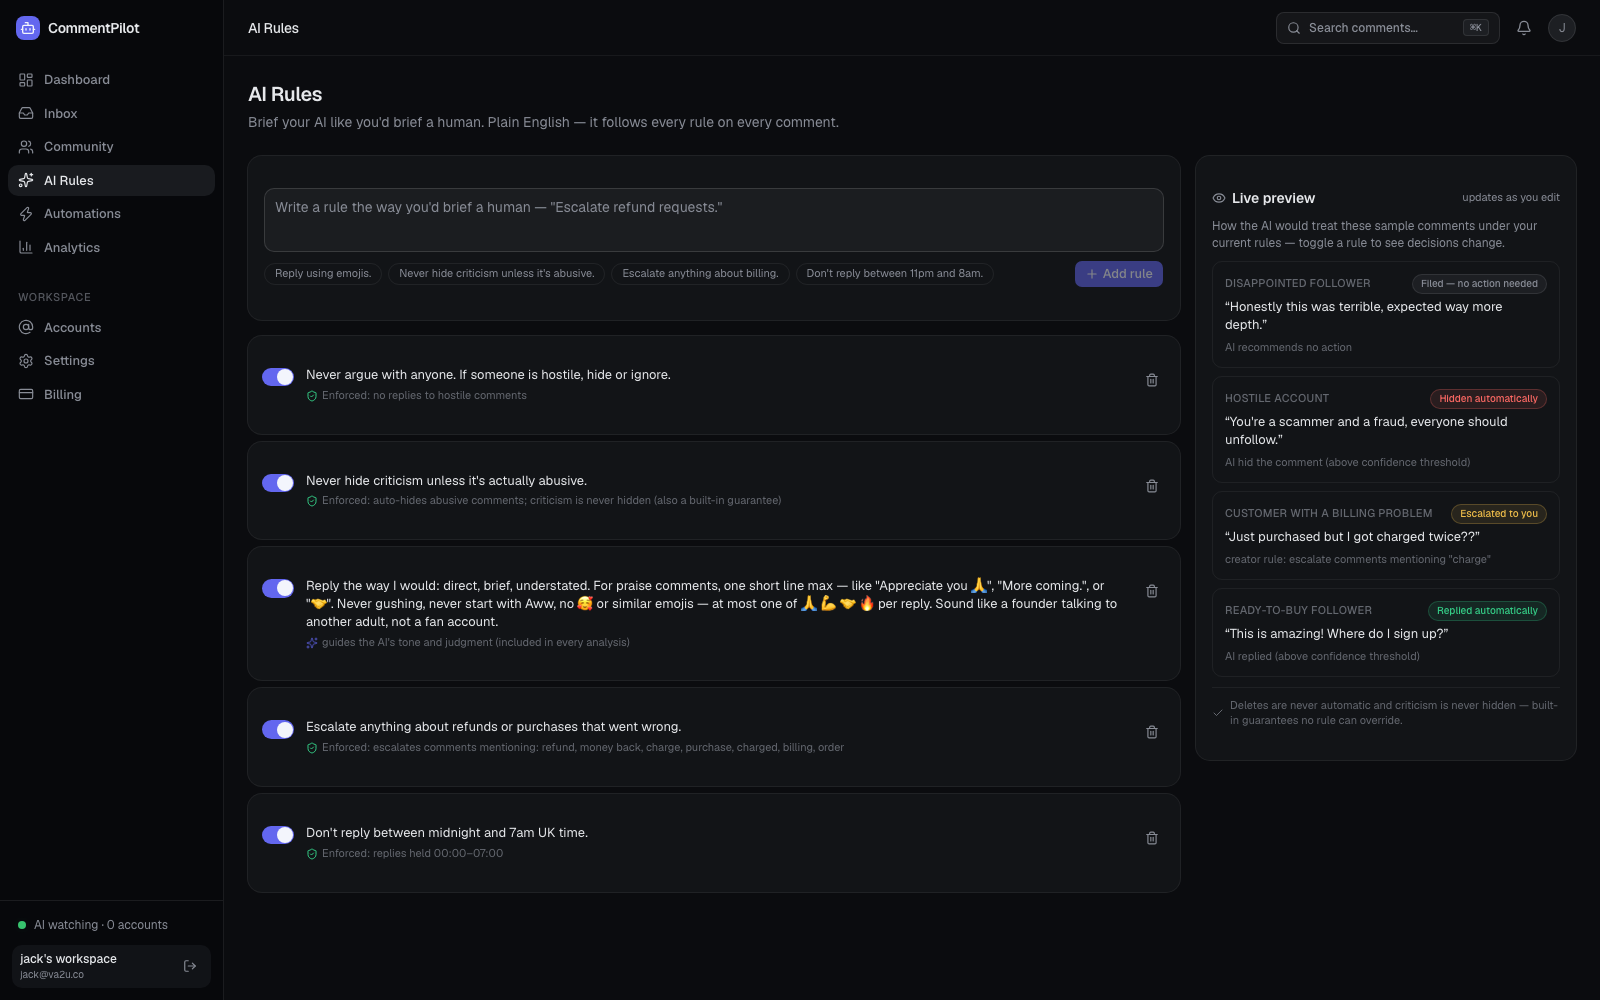Click the Search comments field
This screenshot has width=1600, height=1000.
1388,28
